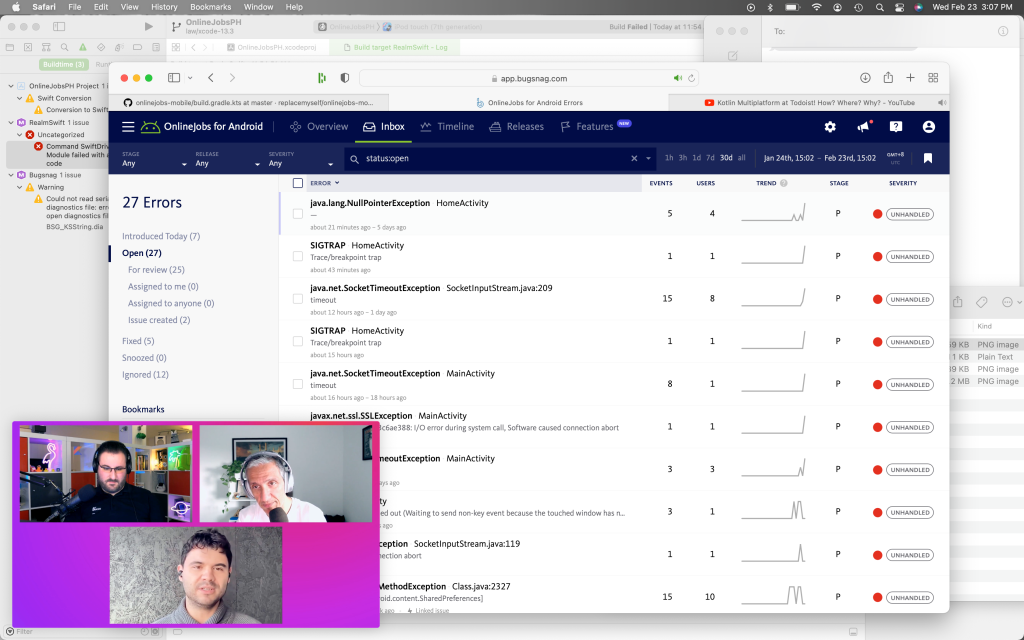Image resolution: width=1024 pixels, height=640 pixels.
Task: Open the user account profile icon
Action: (929, 127)
